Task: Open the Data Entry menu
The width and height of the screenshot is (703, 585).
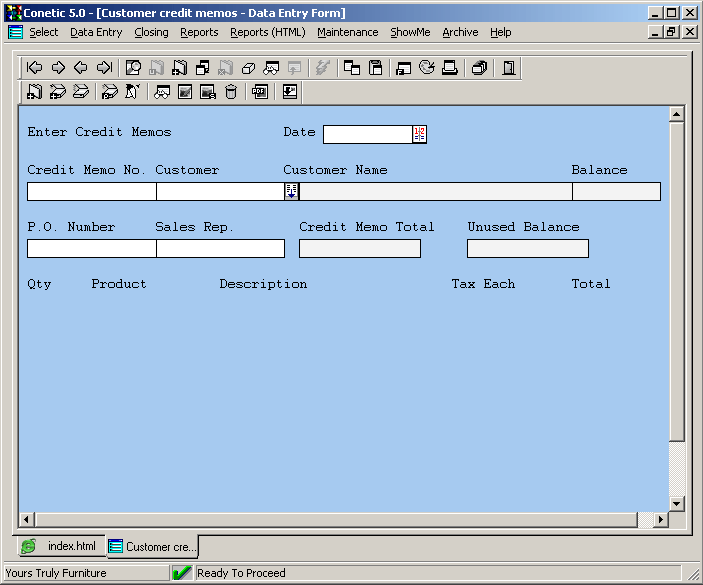Action: coord(96,32)
